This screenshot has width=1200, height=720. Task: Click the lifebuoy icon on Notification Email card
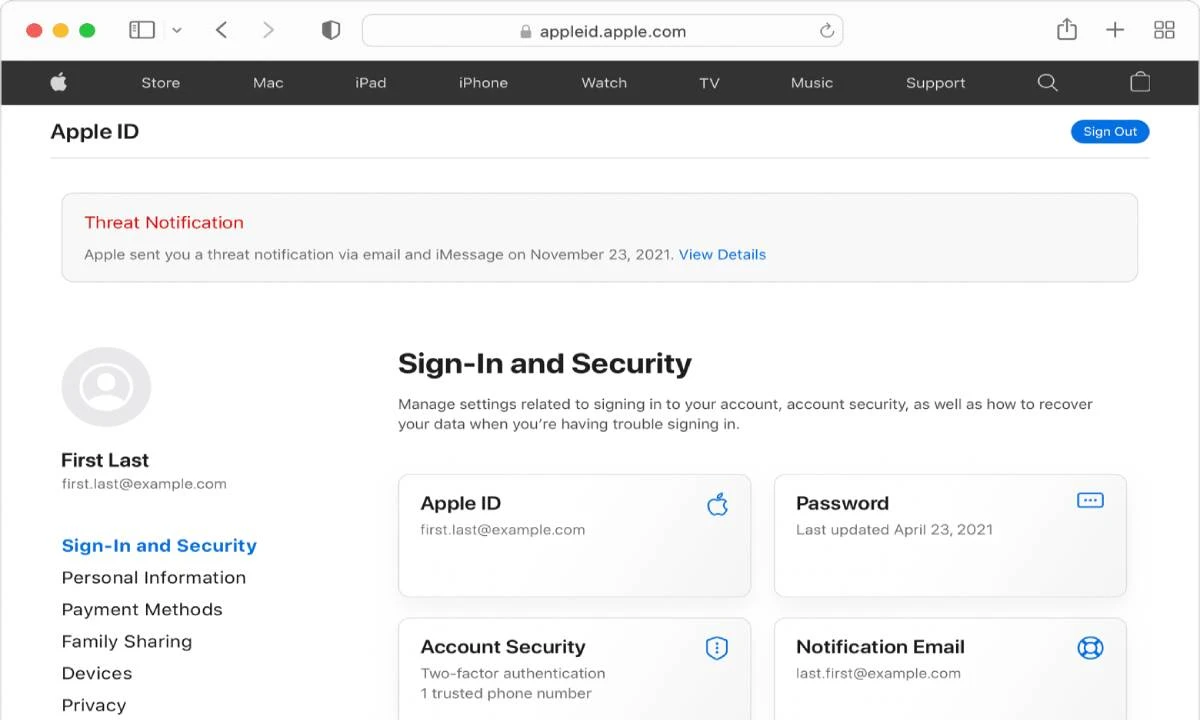point(1090,648)
